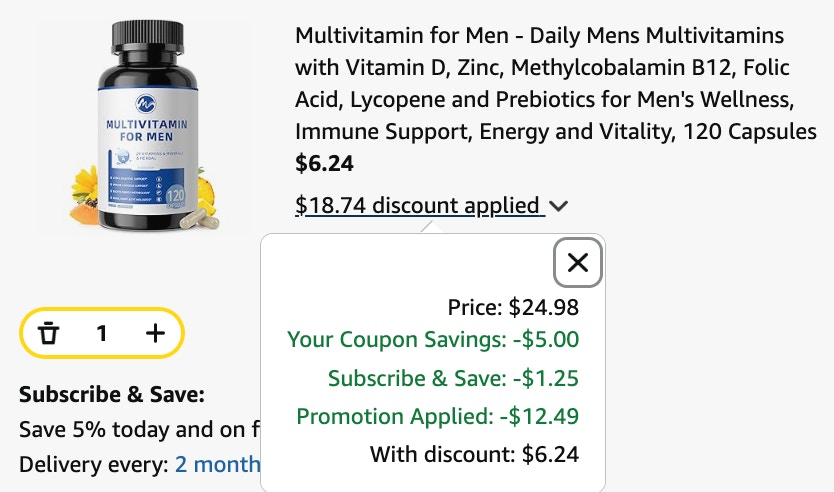
Task: Click the Subscribe & Save -$1.25 line
Action: click(x=453, y=378)
